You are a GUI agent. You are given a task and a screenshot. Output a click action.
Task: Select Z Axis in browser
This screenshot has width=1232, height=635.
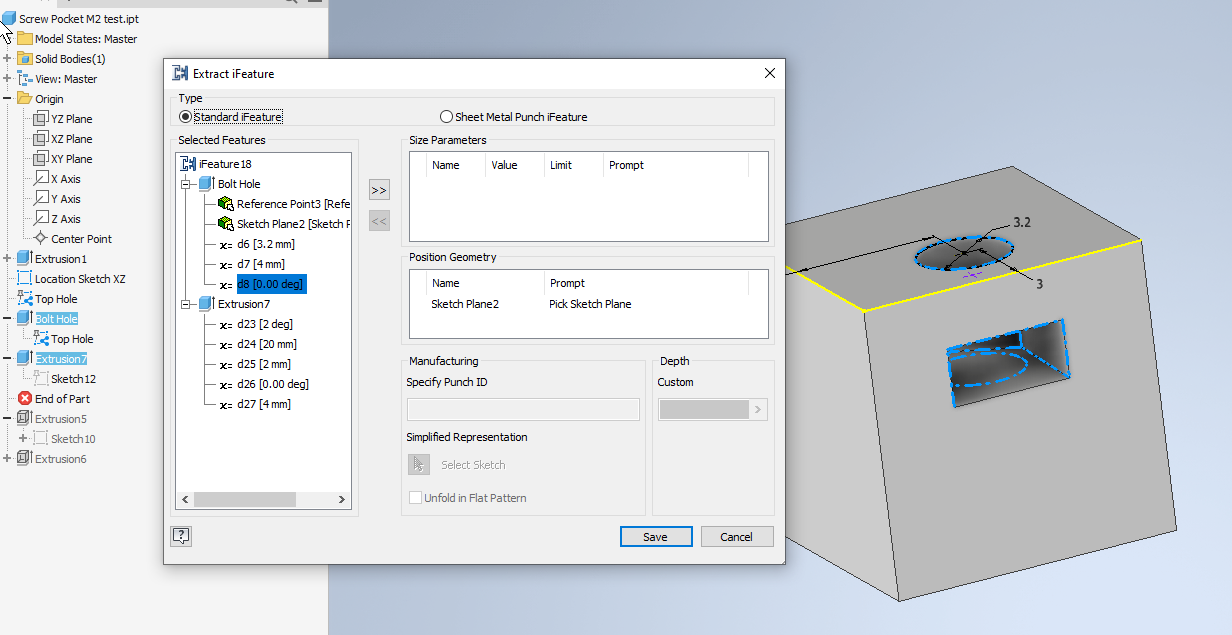click(x=66, y=219)
